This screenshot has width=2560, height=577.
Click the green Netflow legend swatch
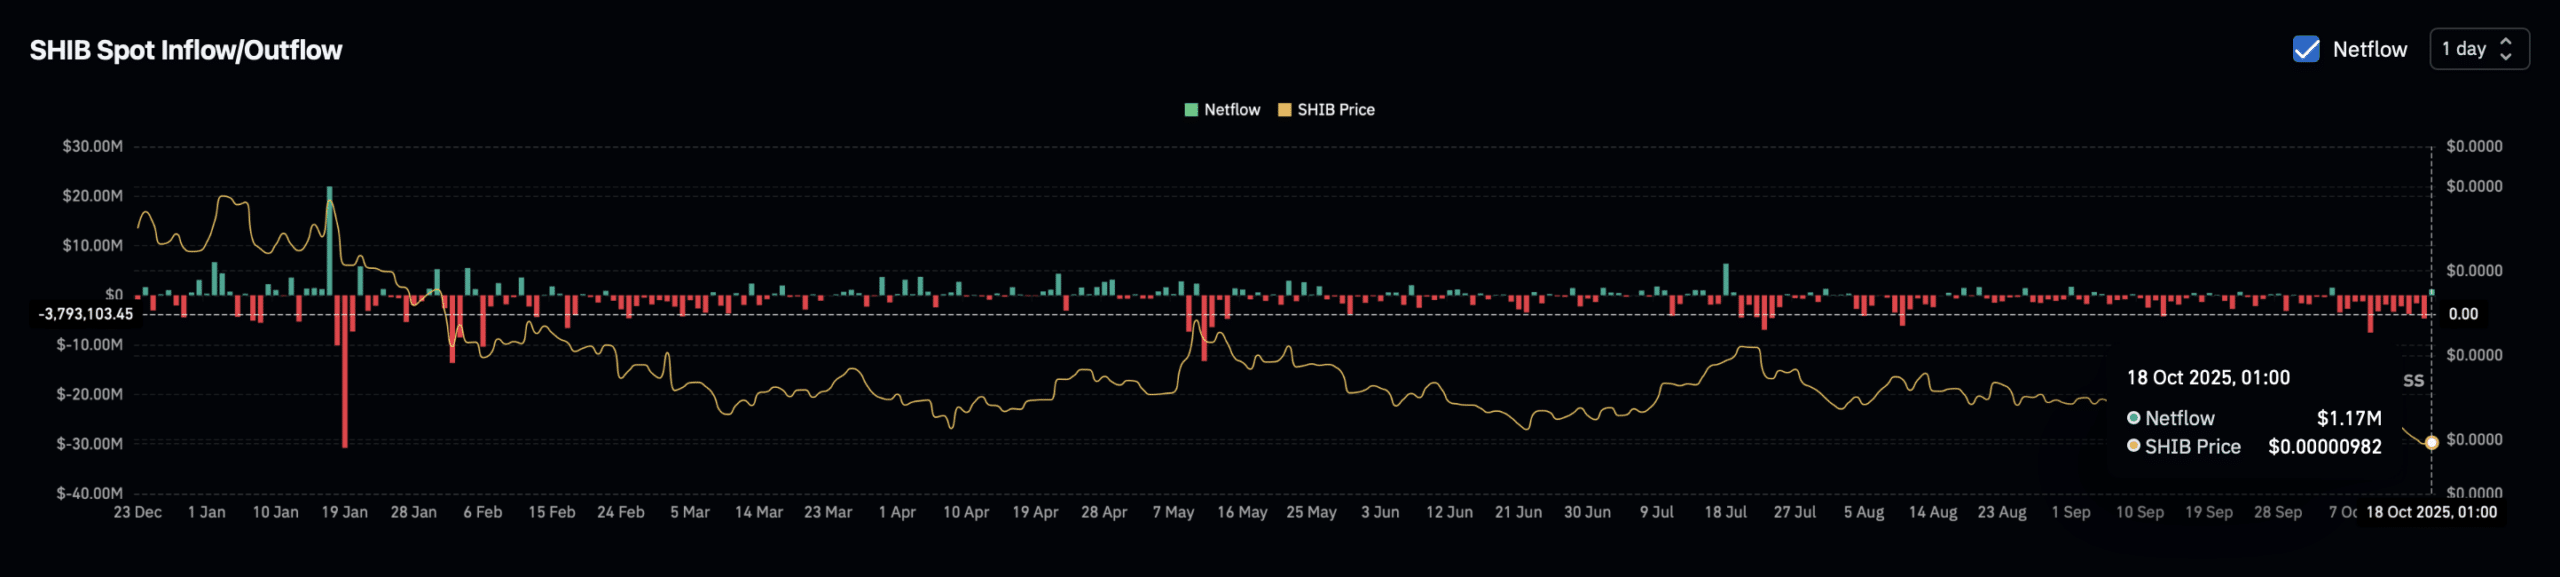coord(1191,110)
